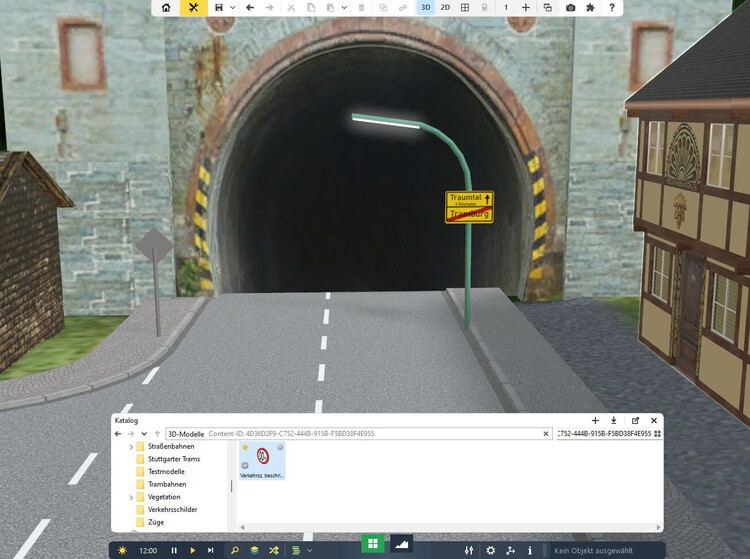The width and height of the screenshot is (750, 559).
Task: Switch to 2D view mode
Action: [x=445, y=7]
